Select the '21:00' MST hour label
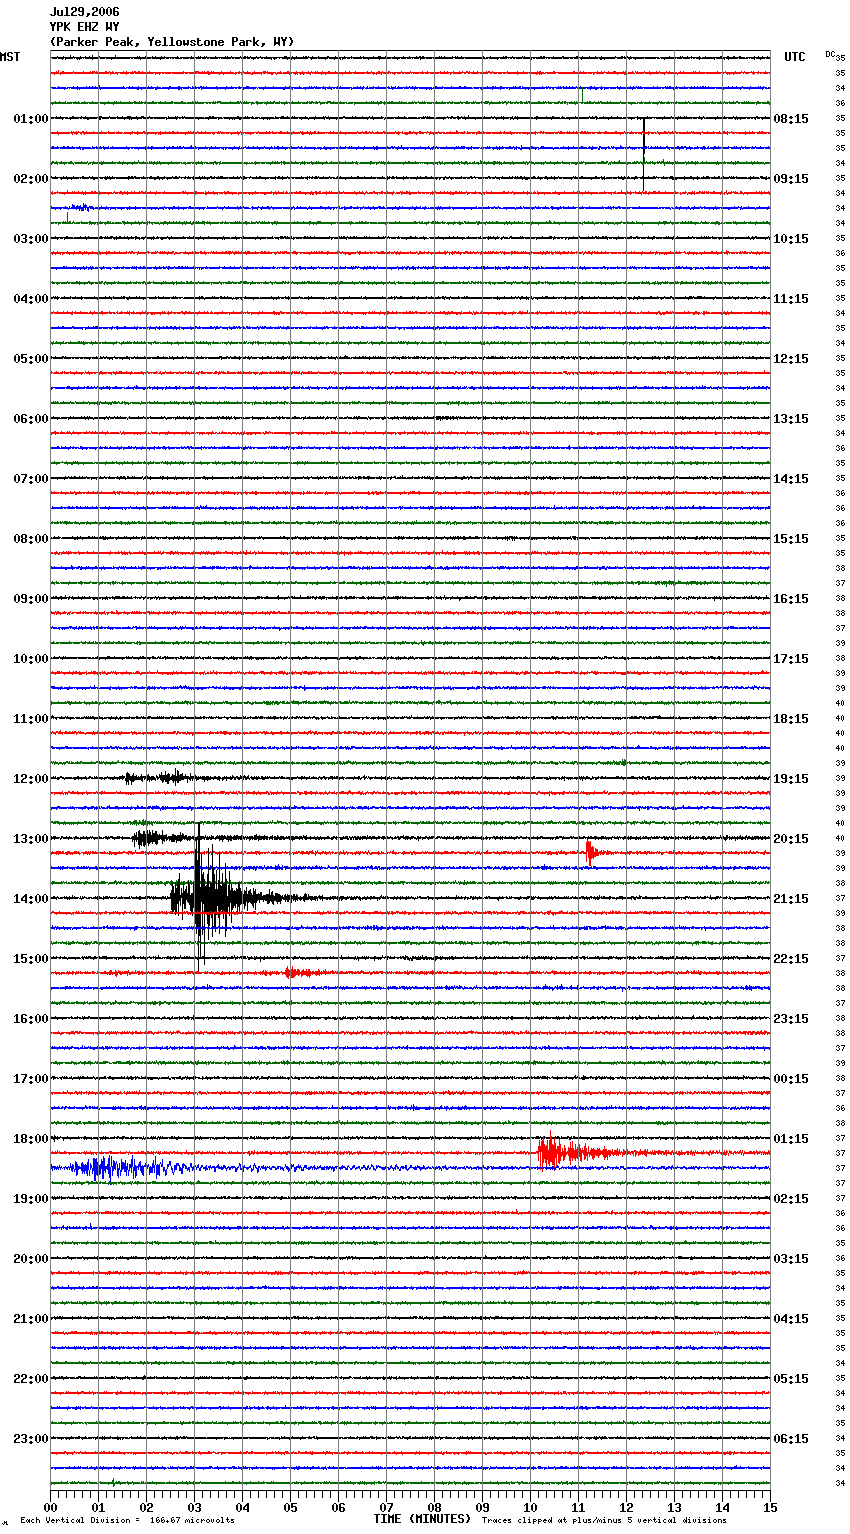The image size is (850, 1534). pos(30,1319)
